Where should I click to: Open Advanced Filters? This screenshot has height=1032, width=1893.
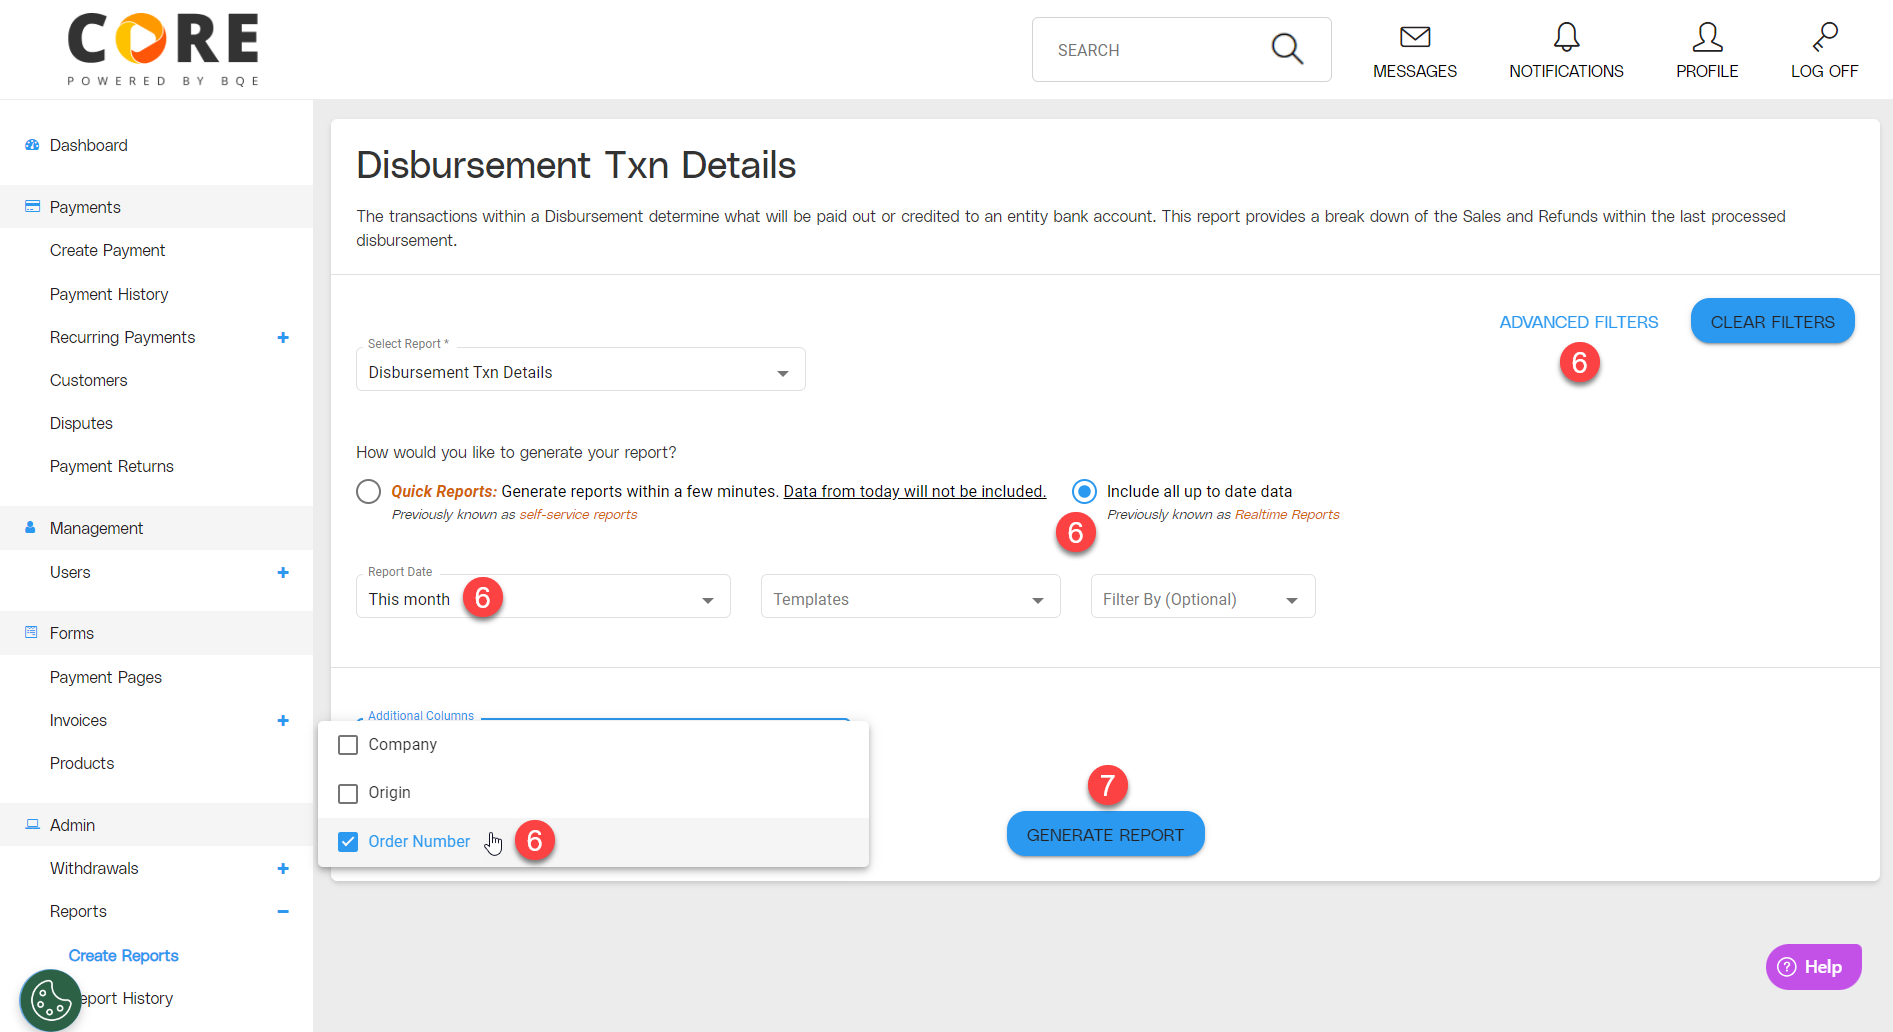(1578, 321)
